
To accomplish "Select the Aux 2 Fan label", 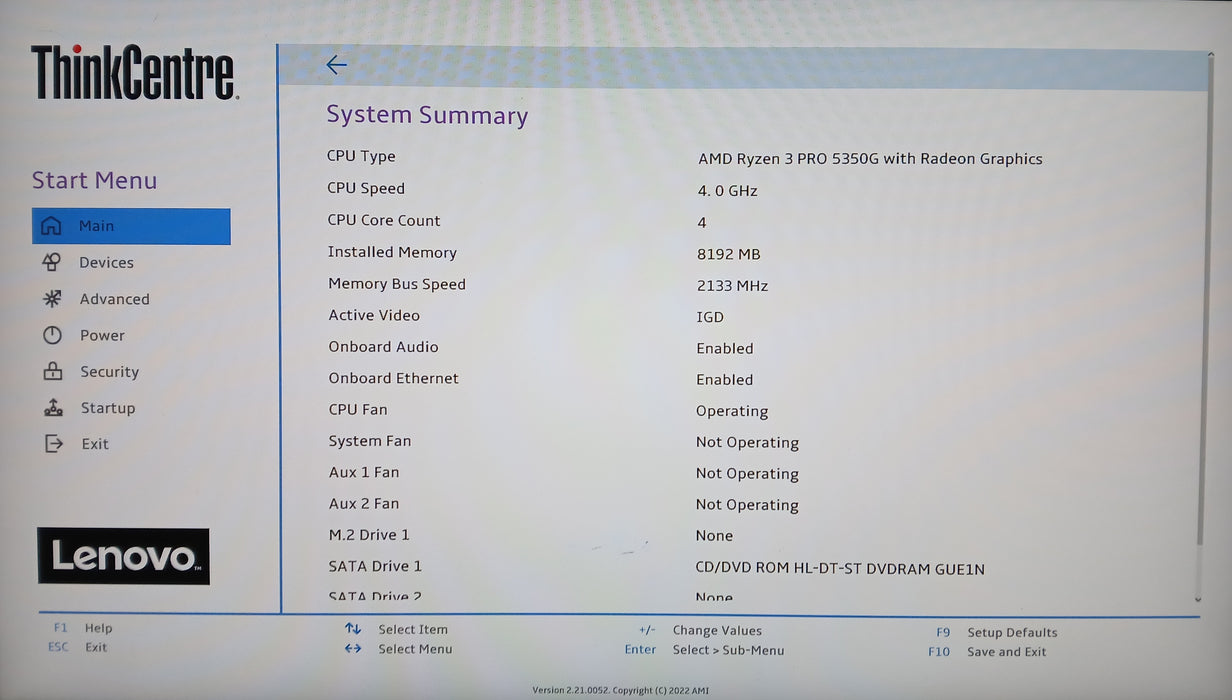I will point(364,503).
